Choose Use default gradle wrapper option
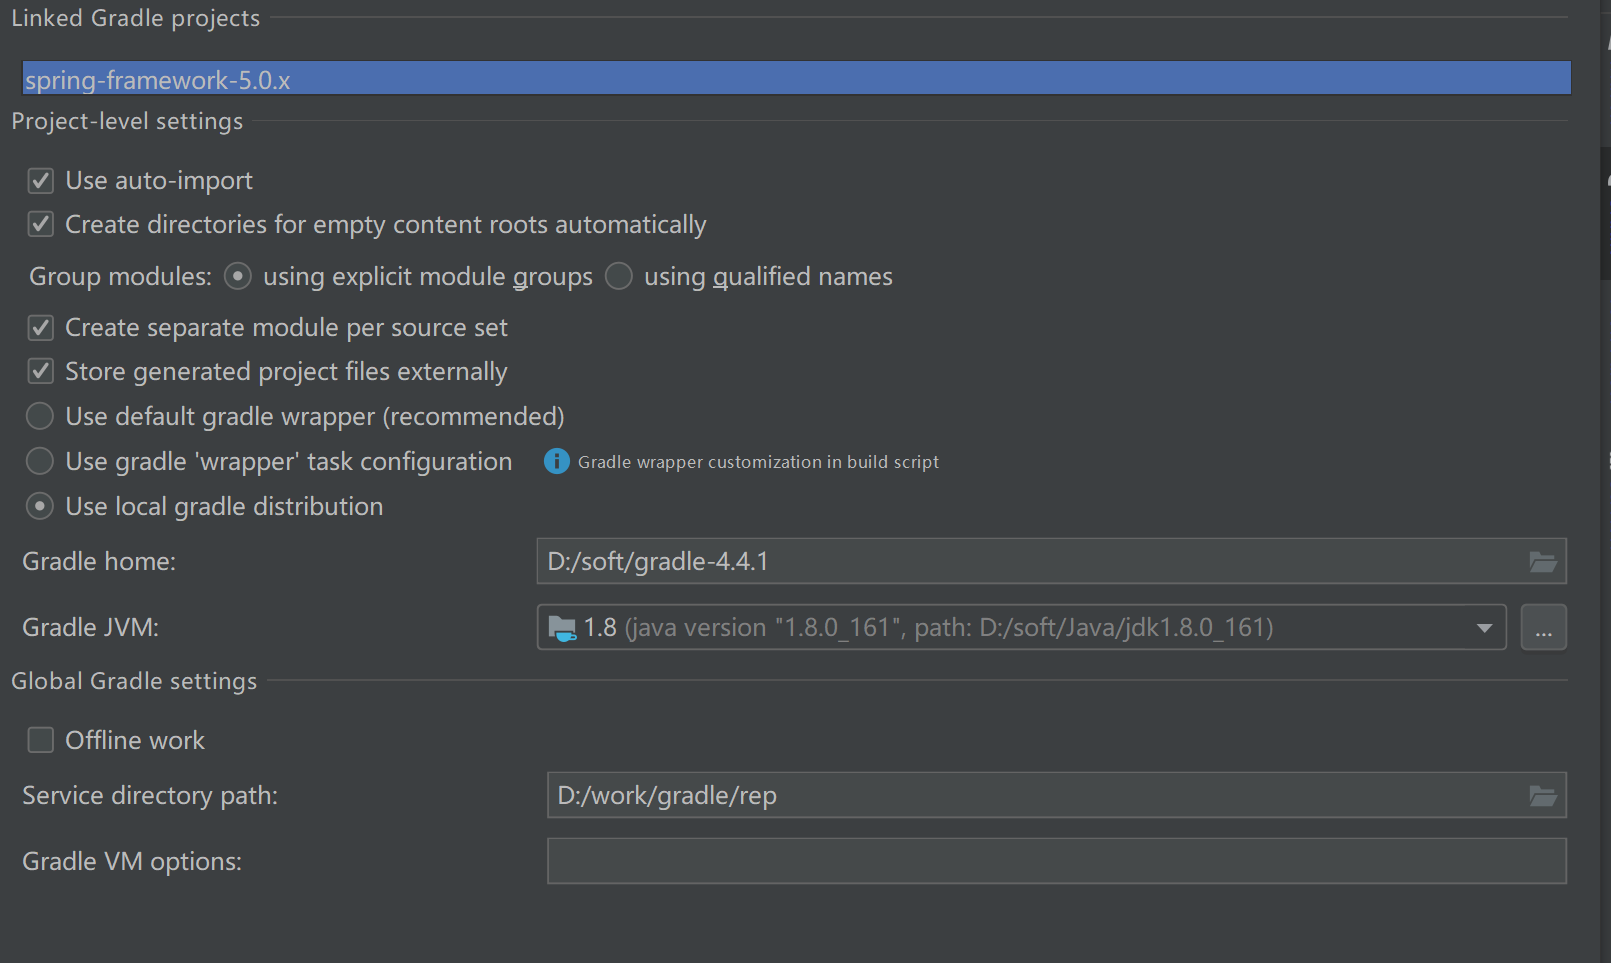 [x=39, y=416]
